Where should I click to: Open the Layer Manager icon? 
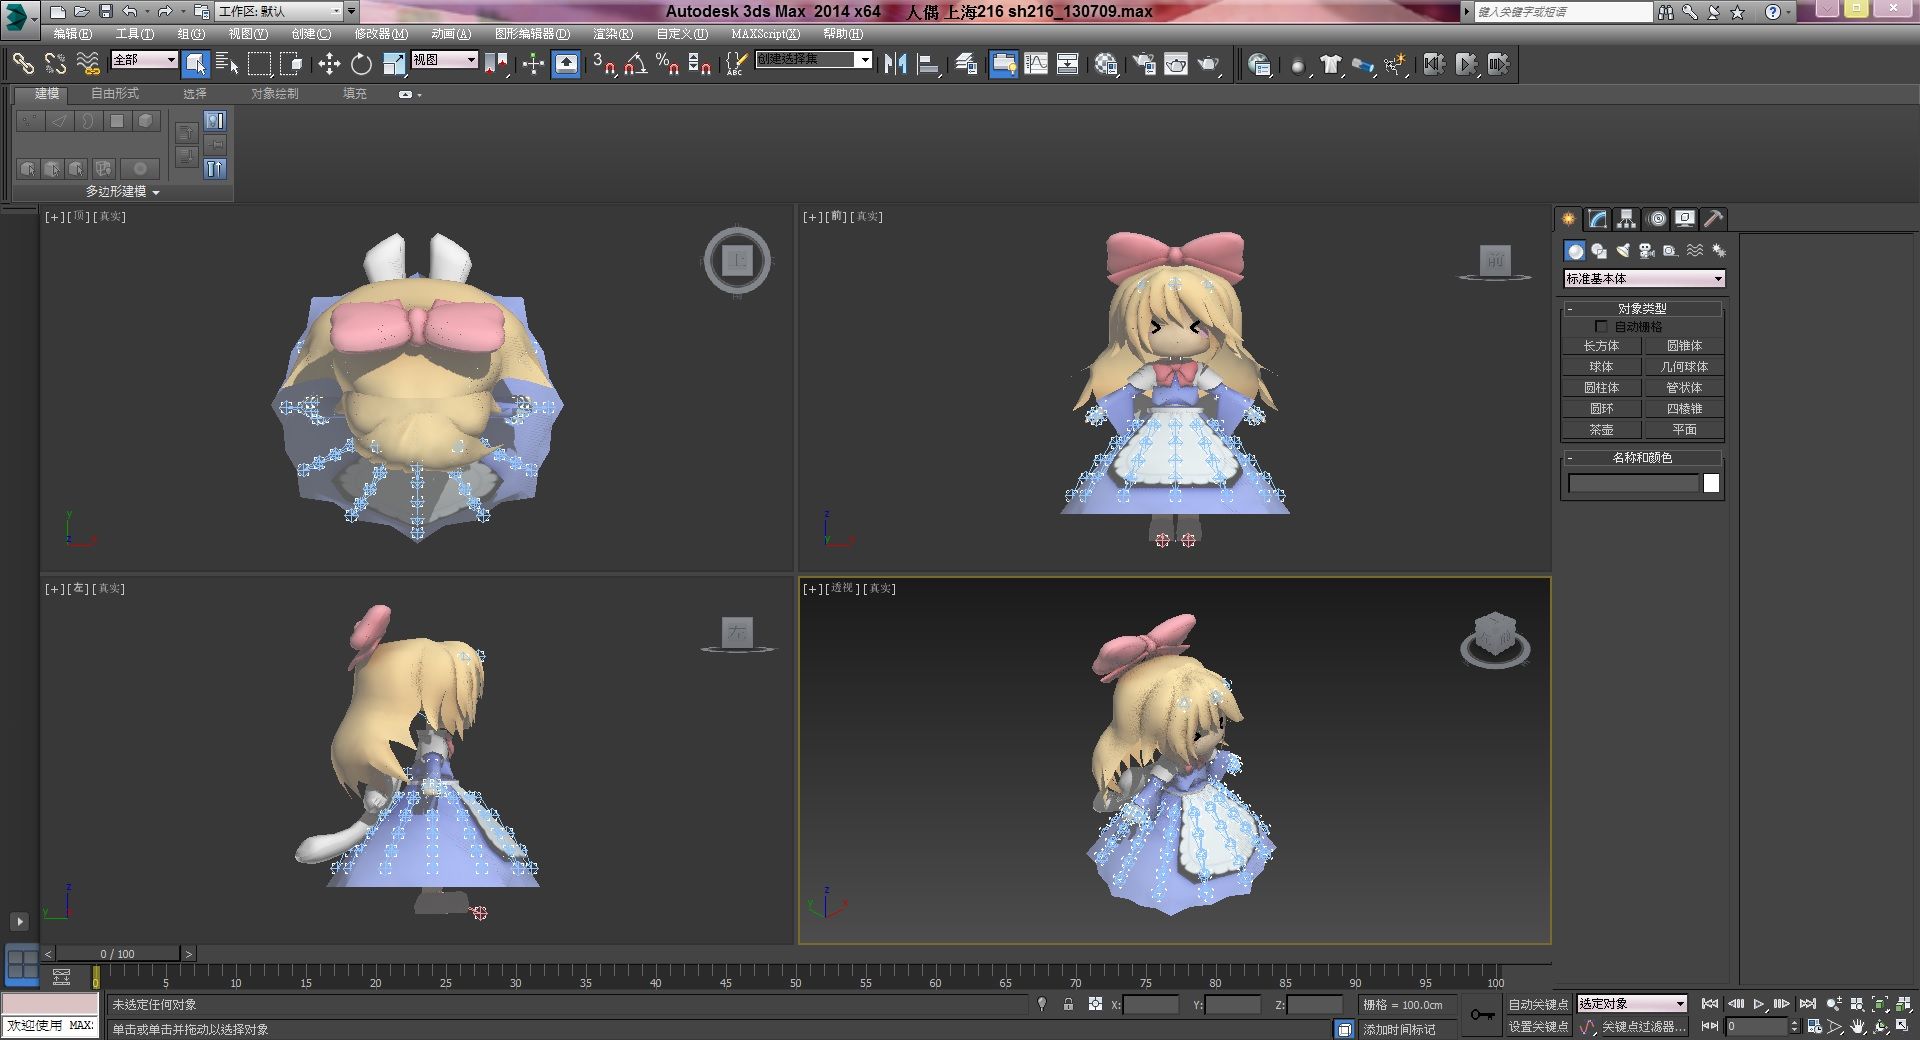pos(966,64)
